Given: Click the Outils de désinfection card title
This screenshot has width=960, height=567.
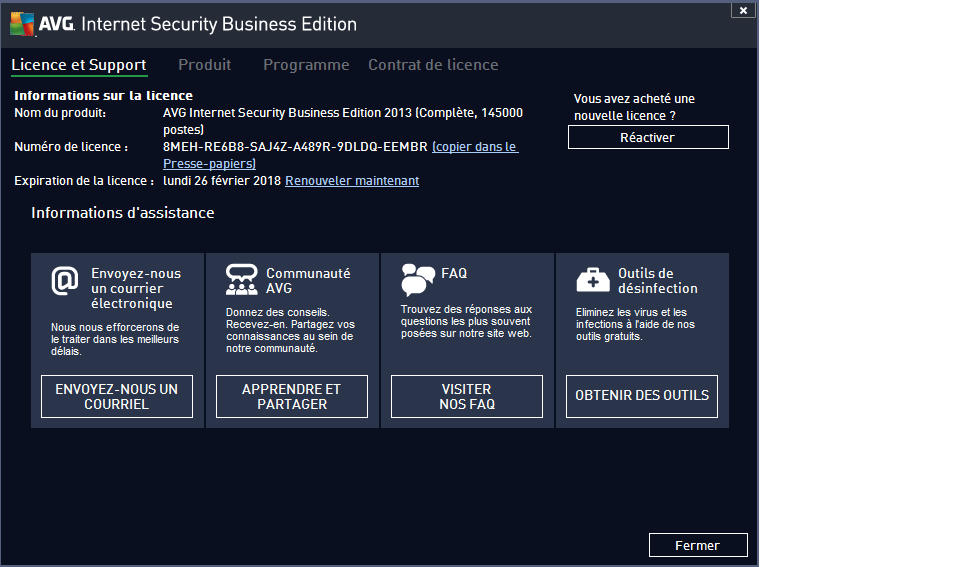Looking at the screenshot, I should tap(658, 280).
